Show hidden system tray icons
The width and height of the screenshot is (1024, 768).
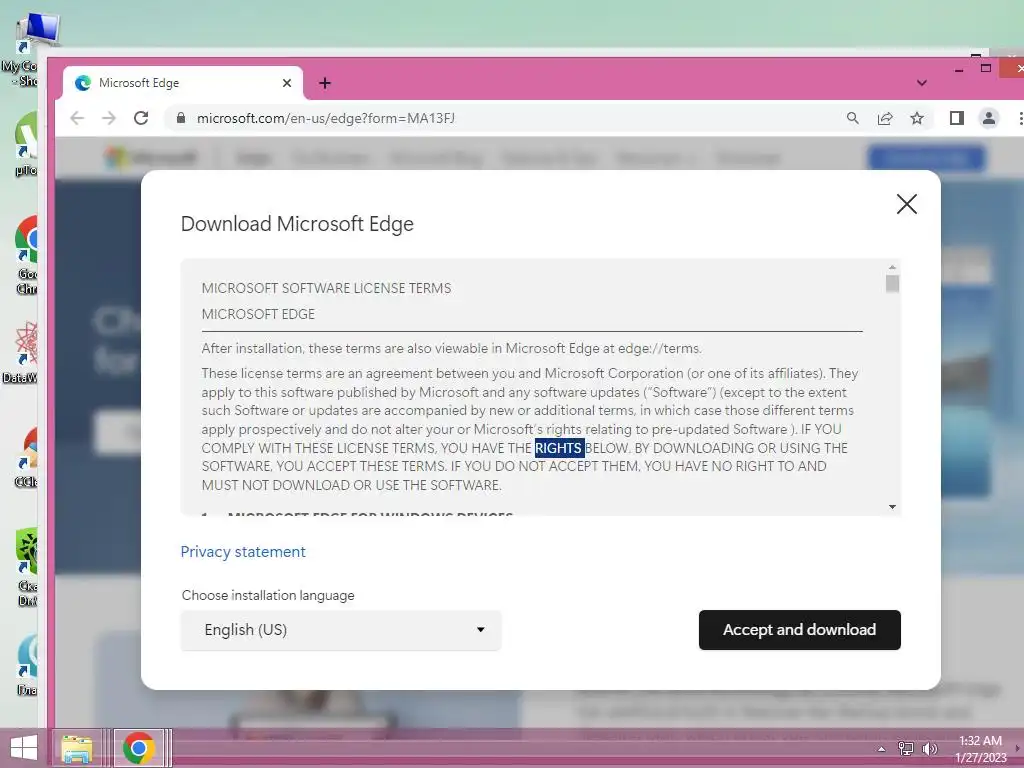[x=881, y=749]
